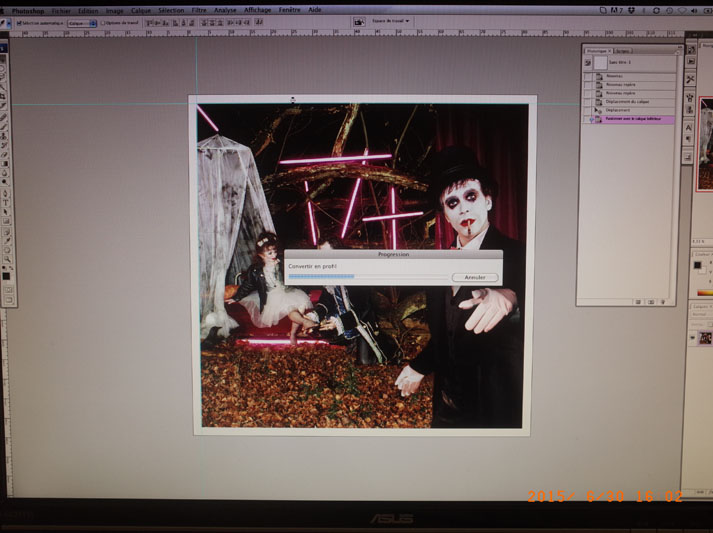Select the Clone Stamp tool

click(6, 136)
